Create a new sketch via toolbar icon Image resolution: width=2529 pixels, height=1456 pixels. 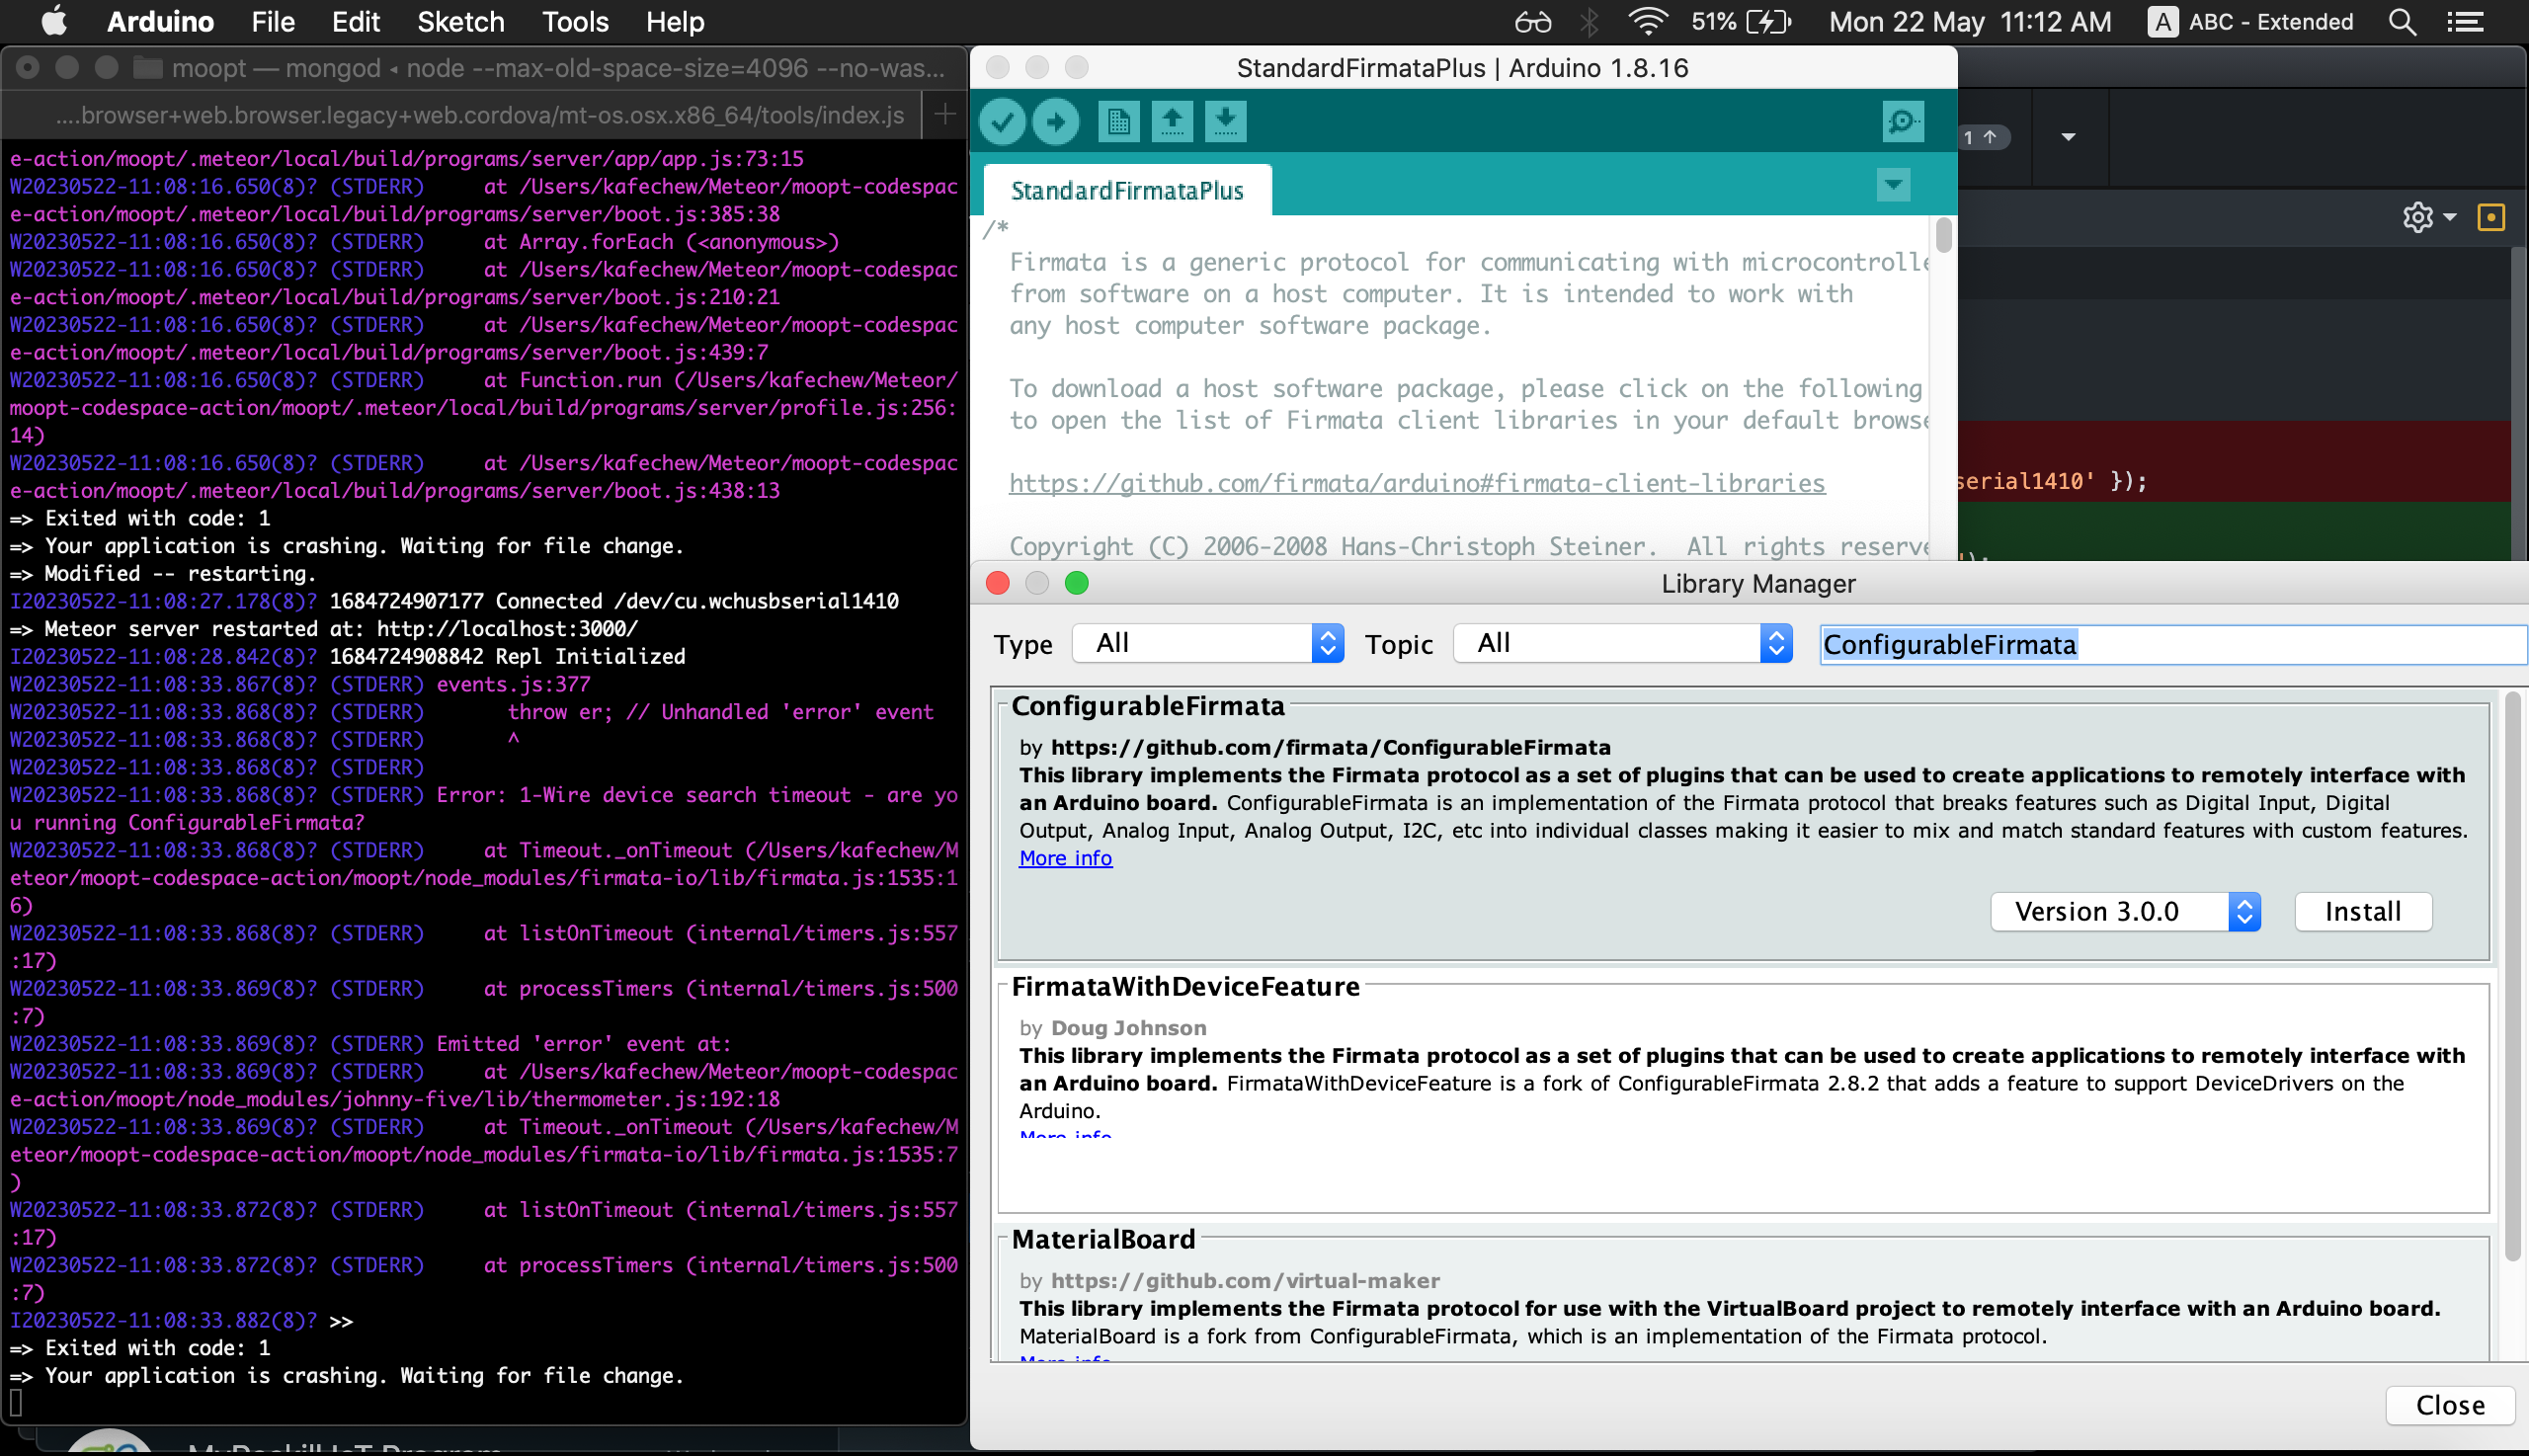click(1117, 121)
